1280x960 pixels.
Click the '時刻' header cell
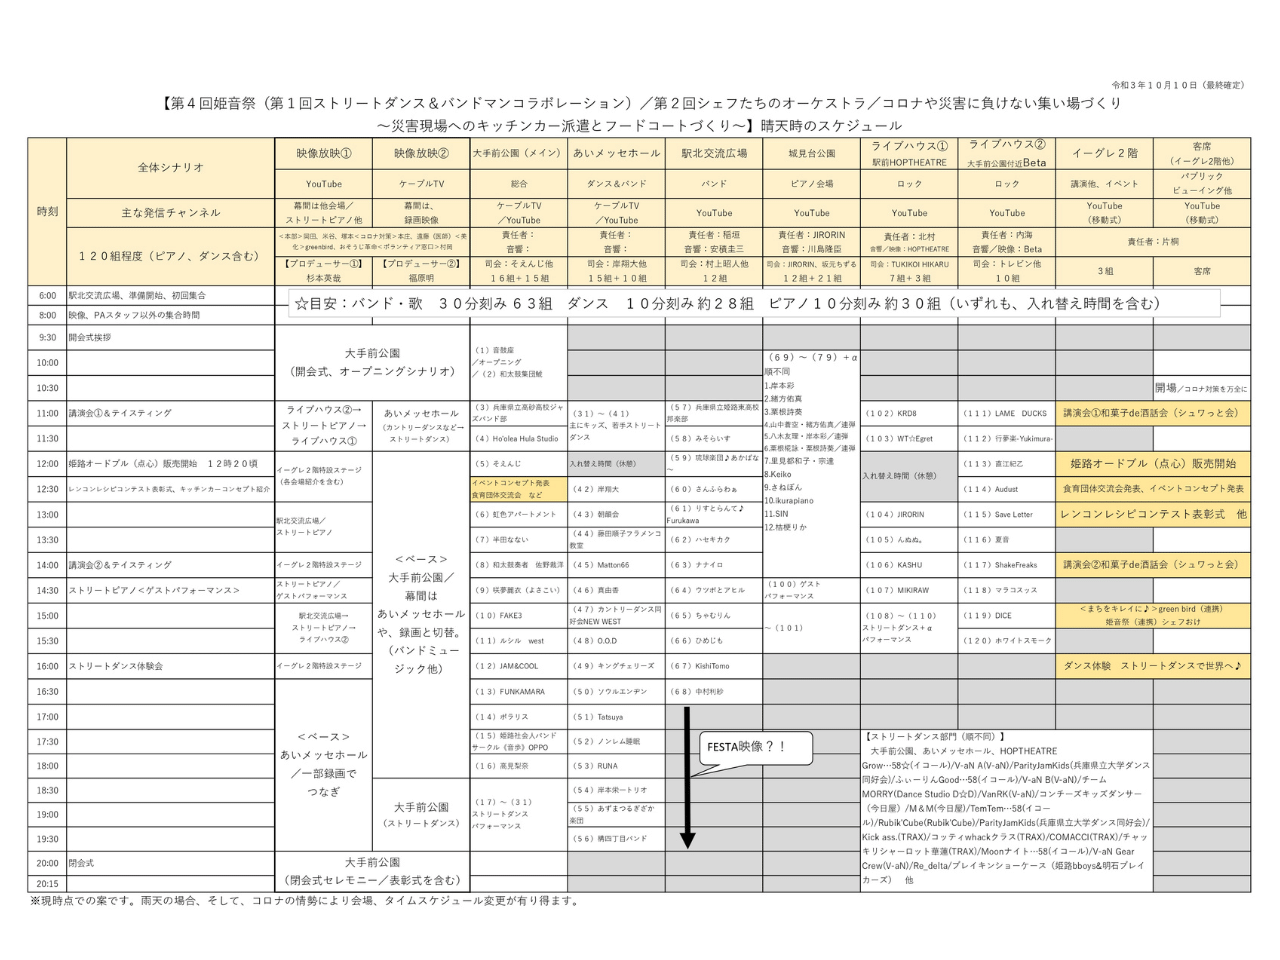pos(47,212)
